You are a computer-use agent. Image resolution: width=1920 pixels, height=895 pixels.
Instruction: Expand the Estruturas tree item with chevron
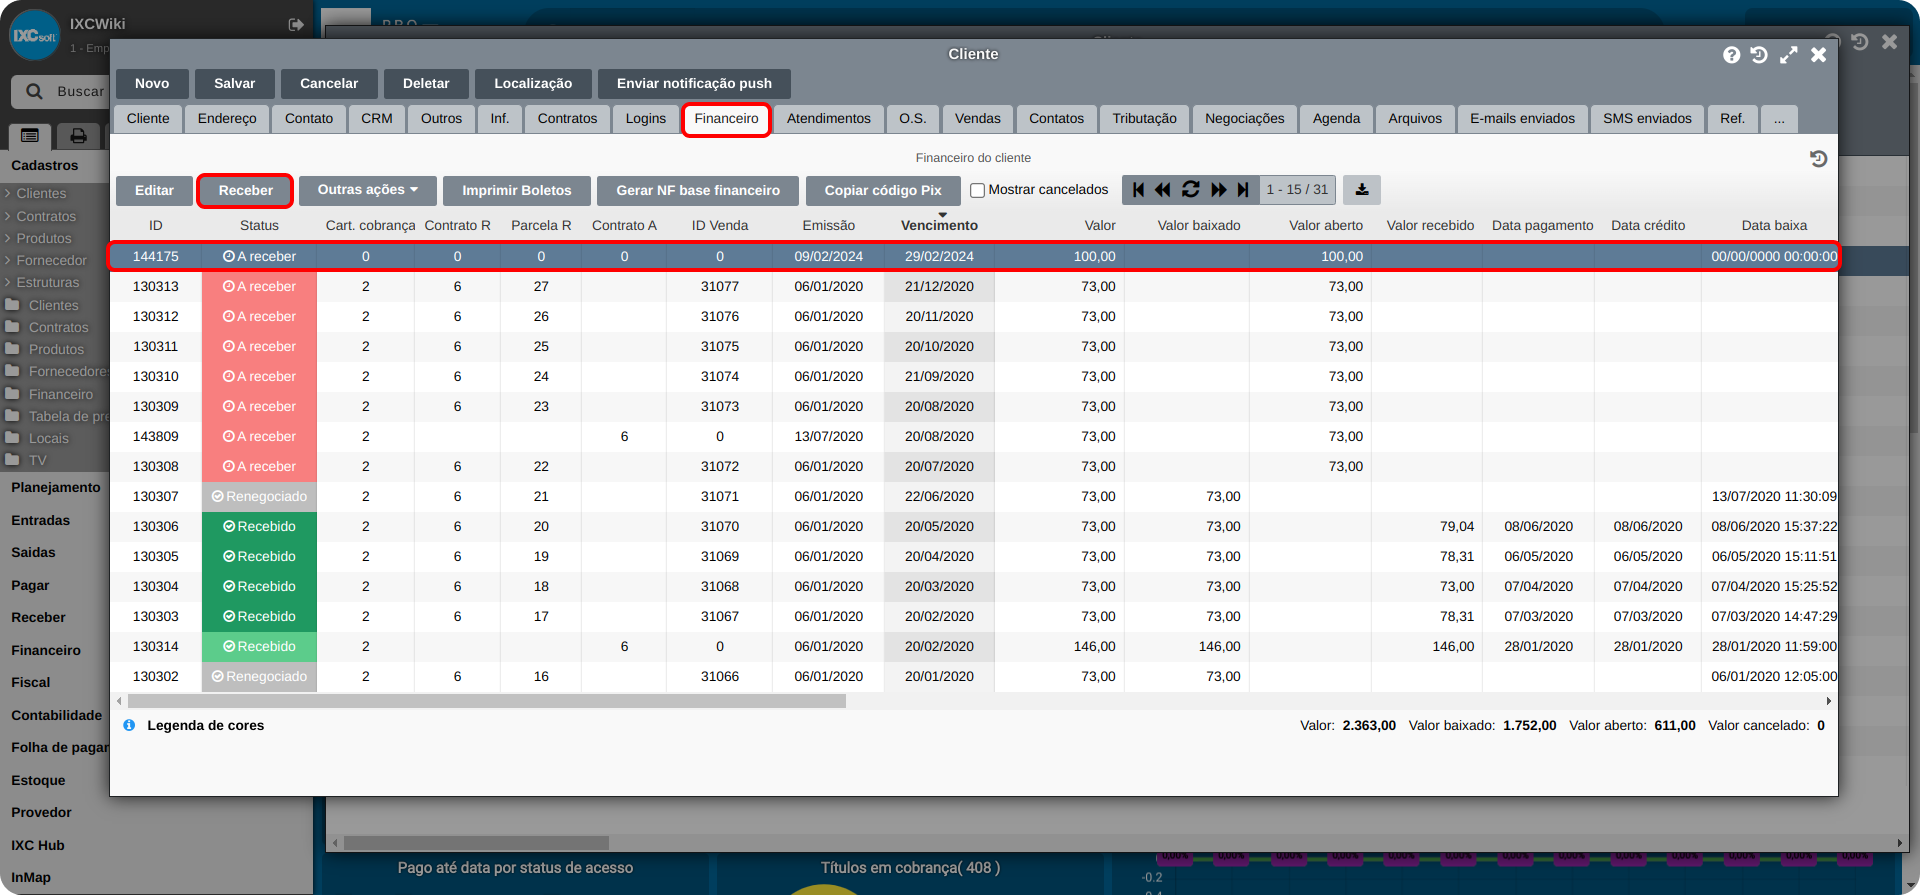[8, 282]
